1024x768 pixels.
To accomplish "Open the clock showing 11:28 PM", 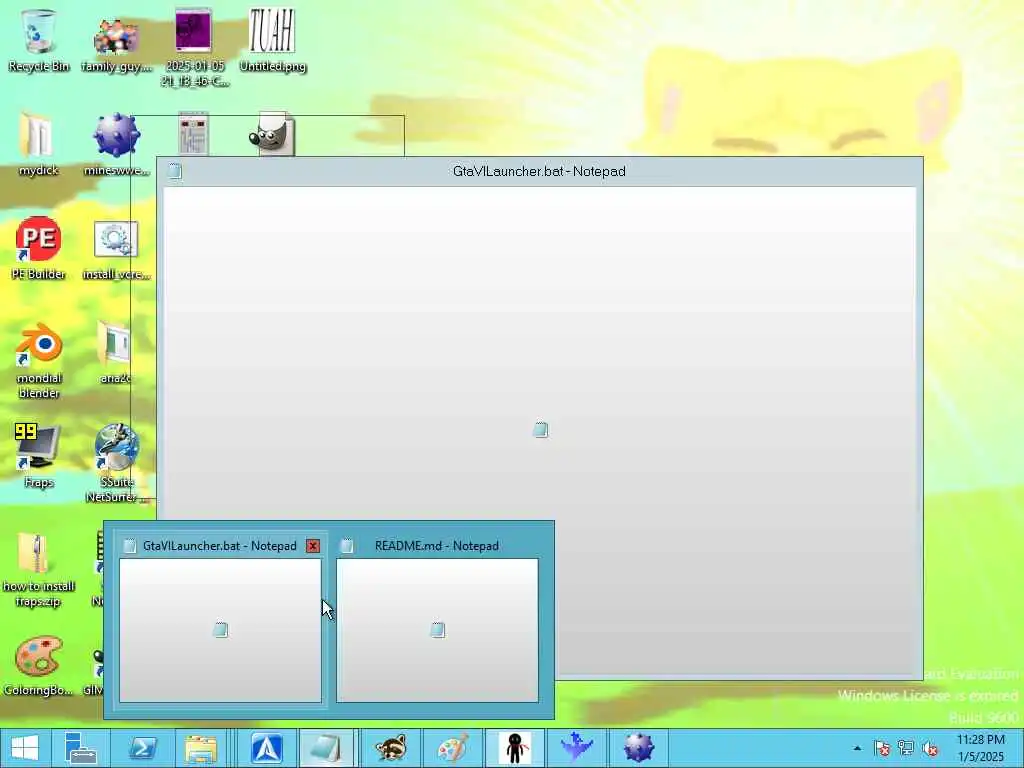I will [x=980, y=748].
